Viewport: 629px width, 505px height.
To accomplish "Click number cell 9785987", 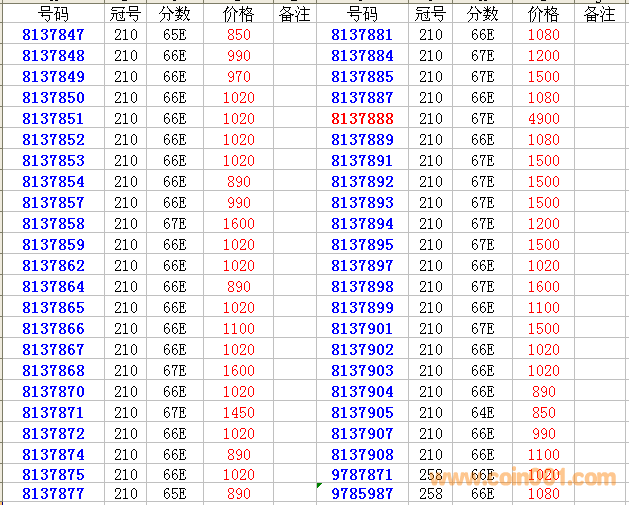I will (x=362, y=493).
